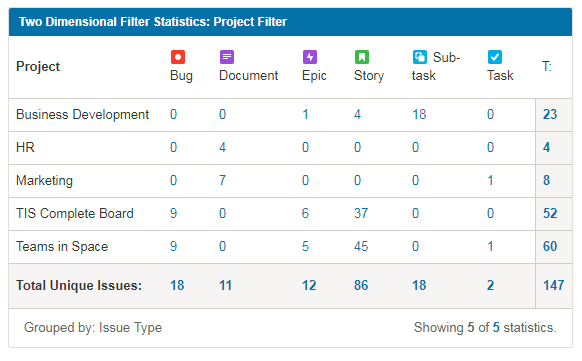Screen dimensions: 582x361
Task: Click the Project column header
Action: click(38, 67)
